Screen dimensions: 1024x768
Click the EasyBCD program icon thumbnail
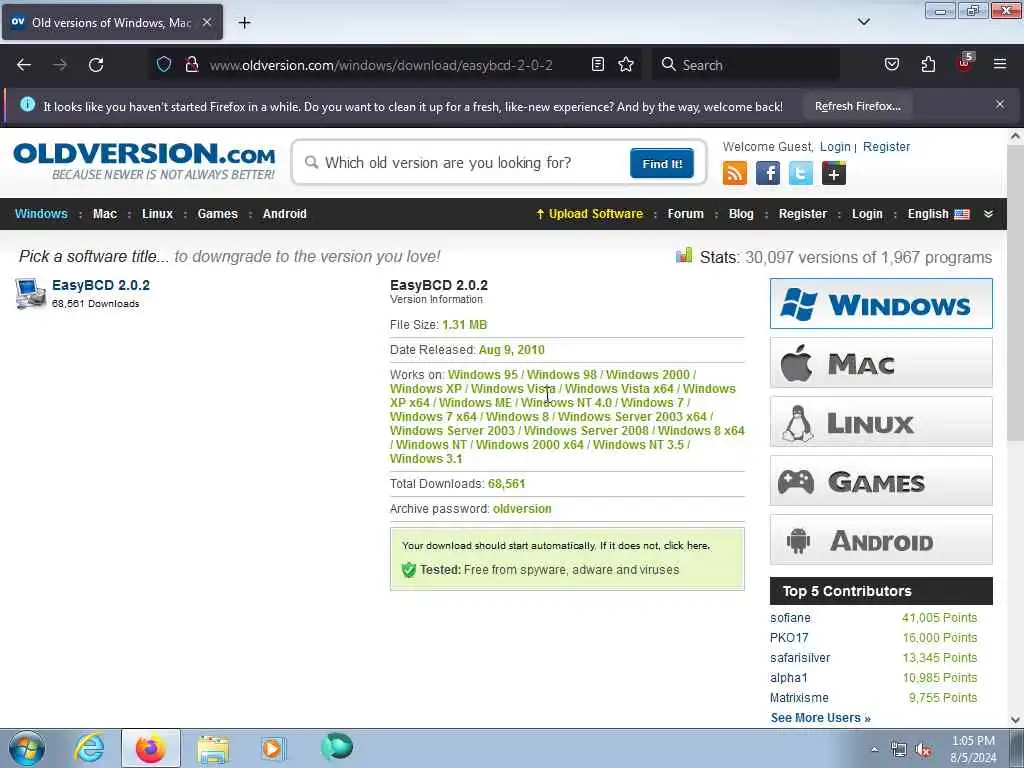[x=30, y=293]
